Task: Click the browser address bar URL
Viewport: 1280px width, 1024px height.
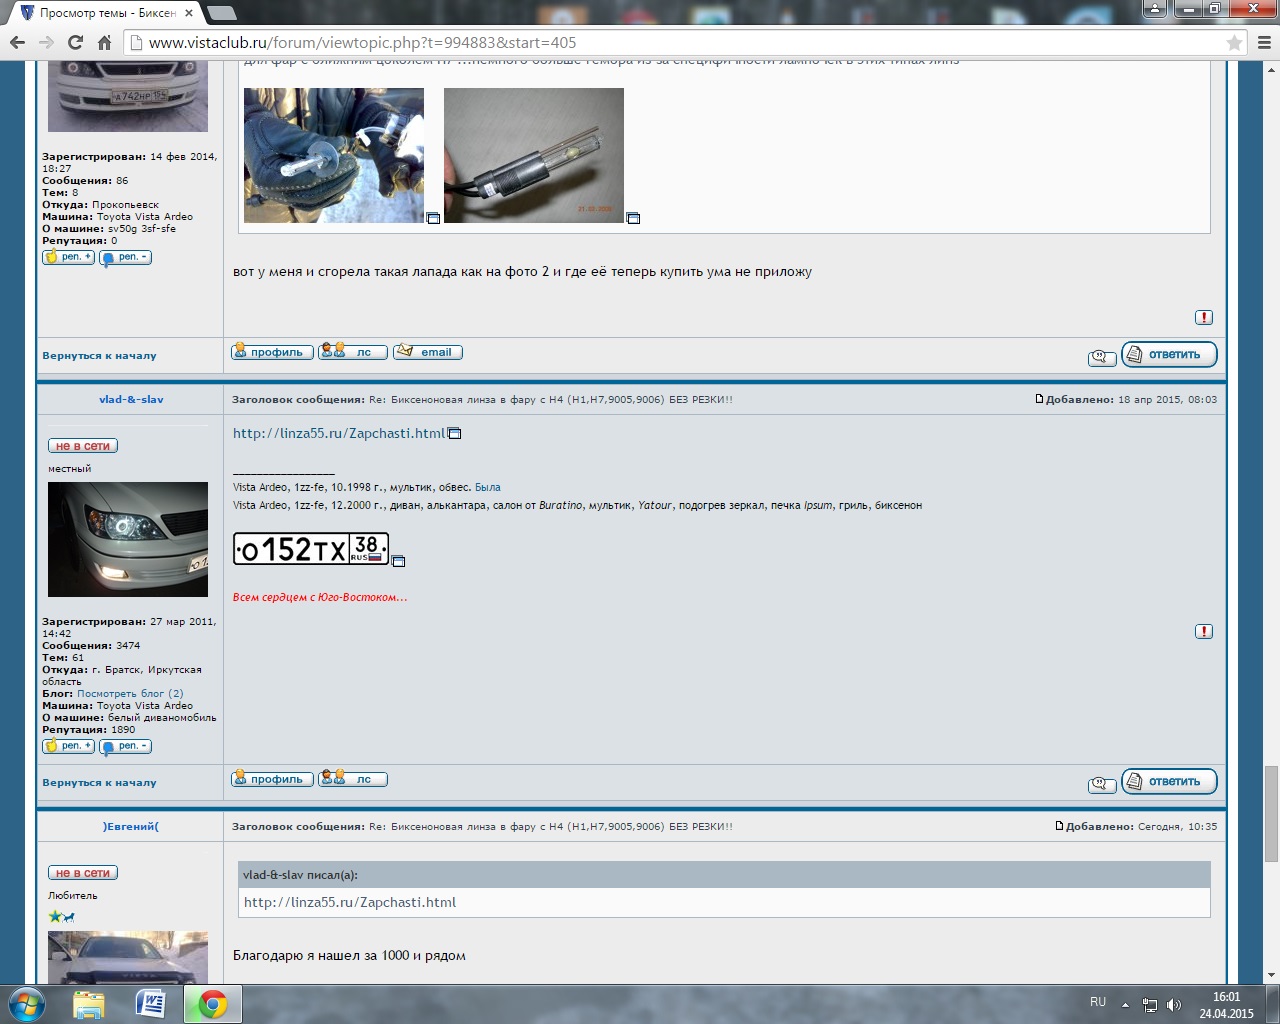Action: tap(362, 43)
